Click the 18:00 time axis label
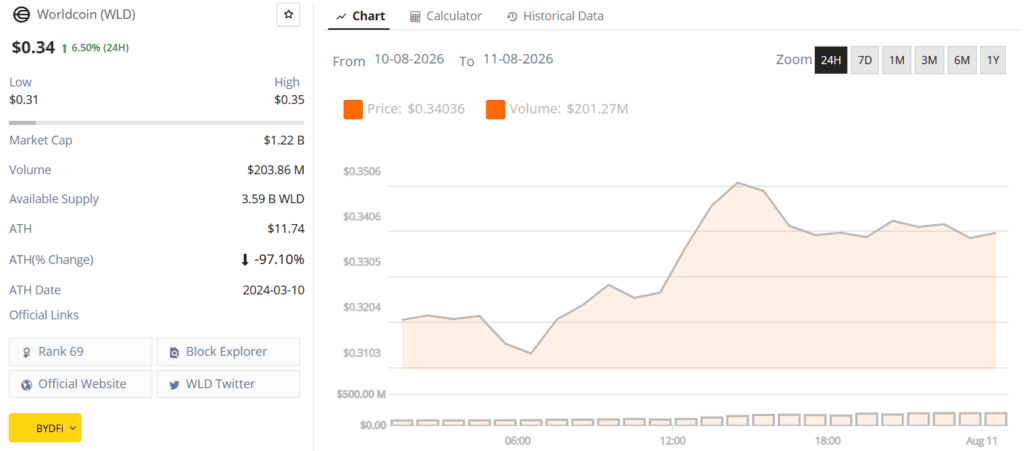The height and width of the screenshot is (451, 1024). click(x=827, y=441)
